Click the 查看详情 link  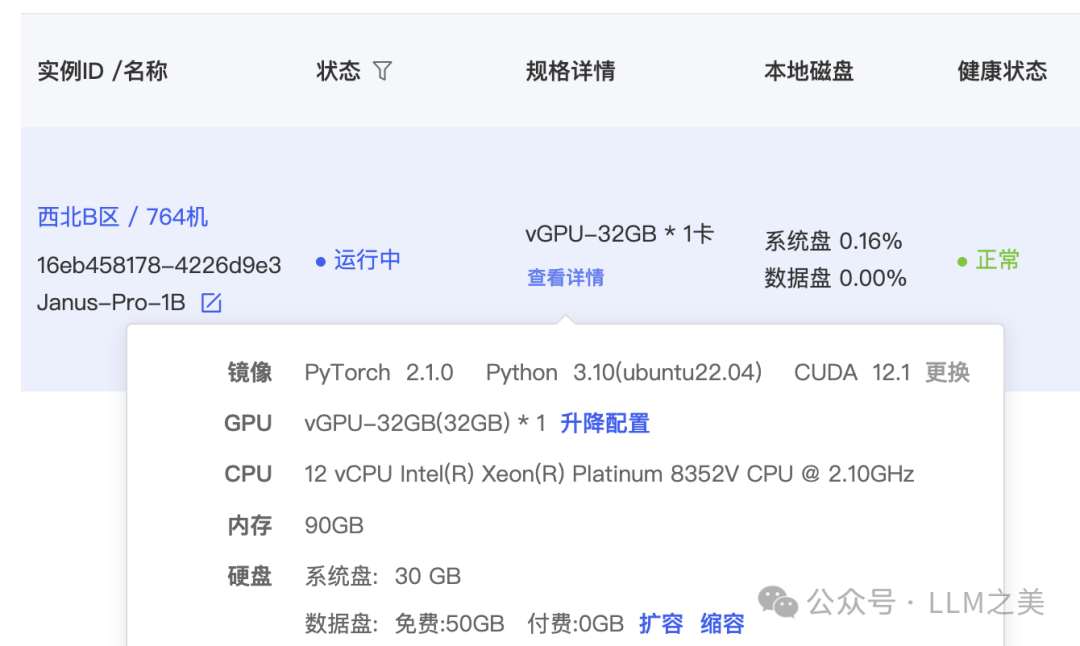pyautogui.click(x=565, y=278)
